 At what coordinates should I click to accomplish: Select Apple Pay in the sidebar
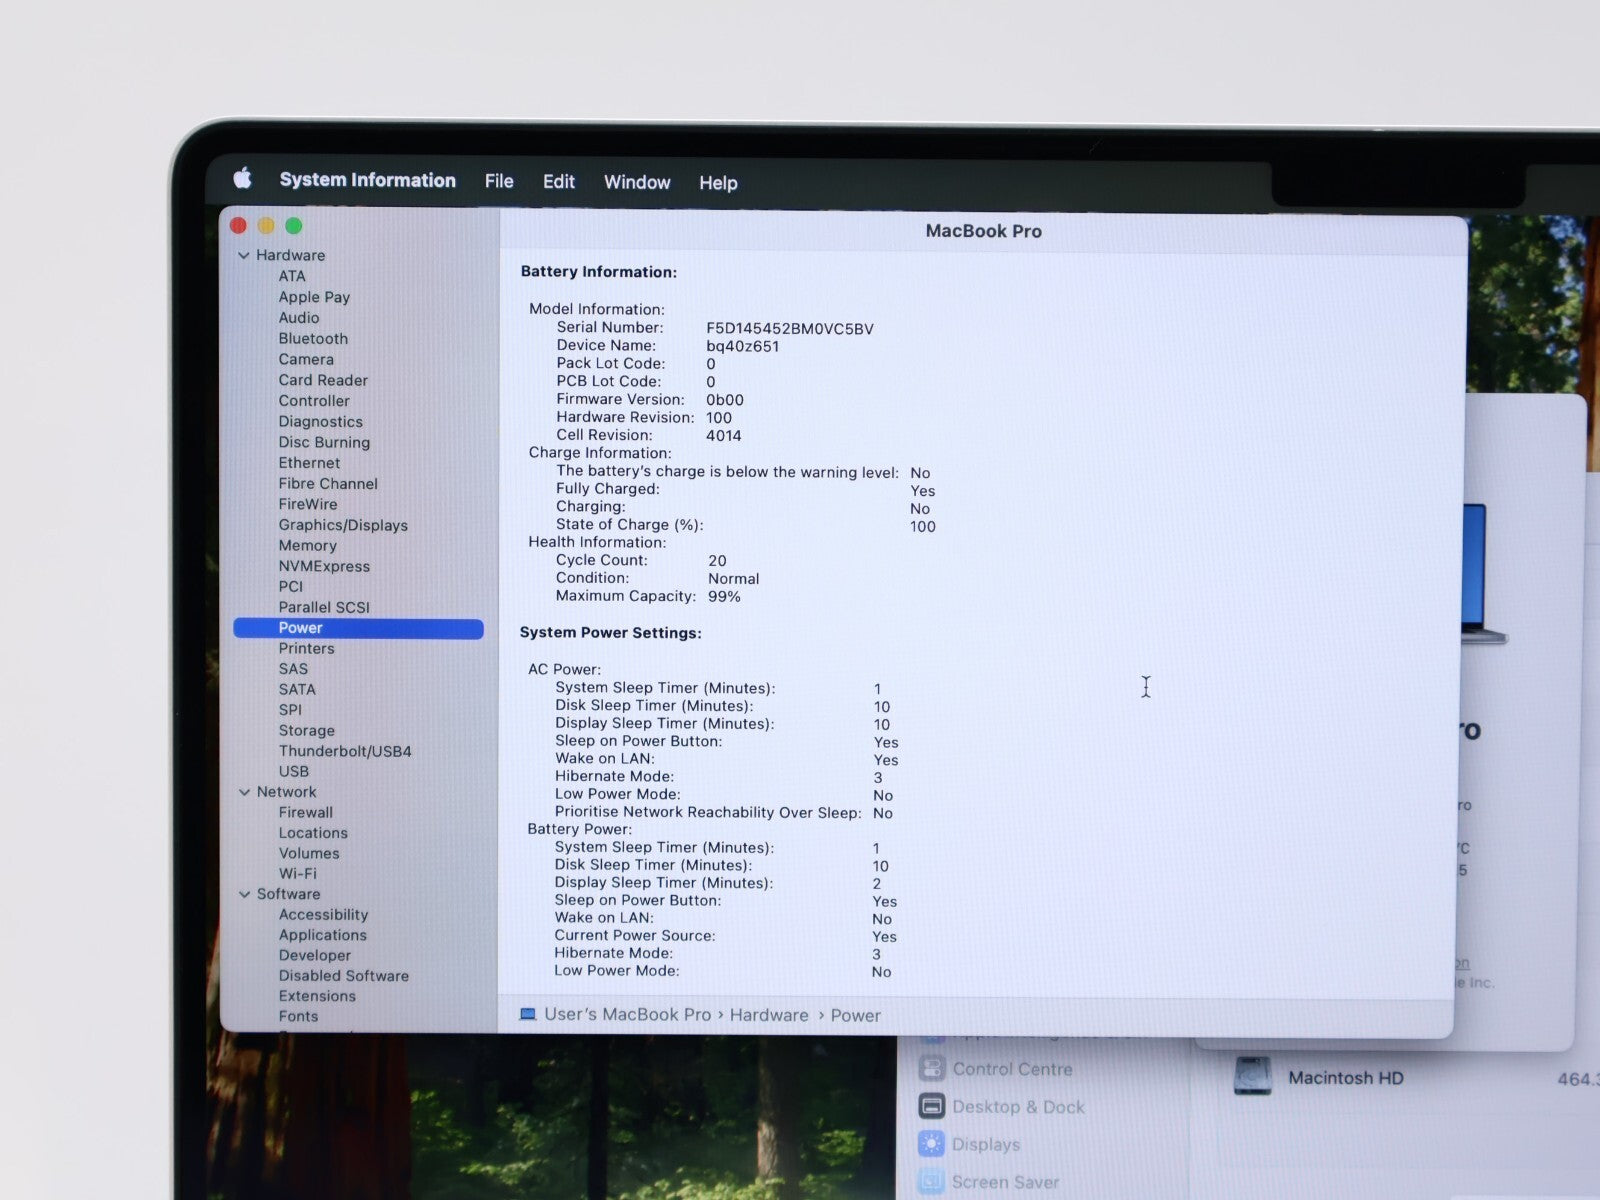pos(314,297)
